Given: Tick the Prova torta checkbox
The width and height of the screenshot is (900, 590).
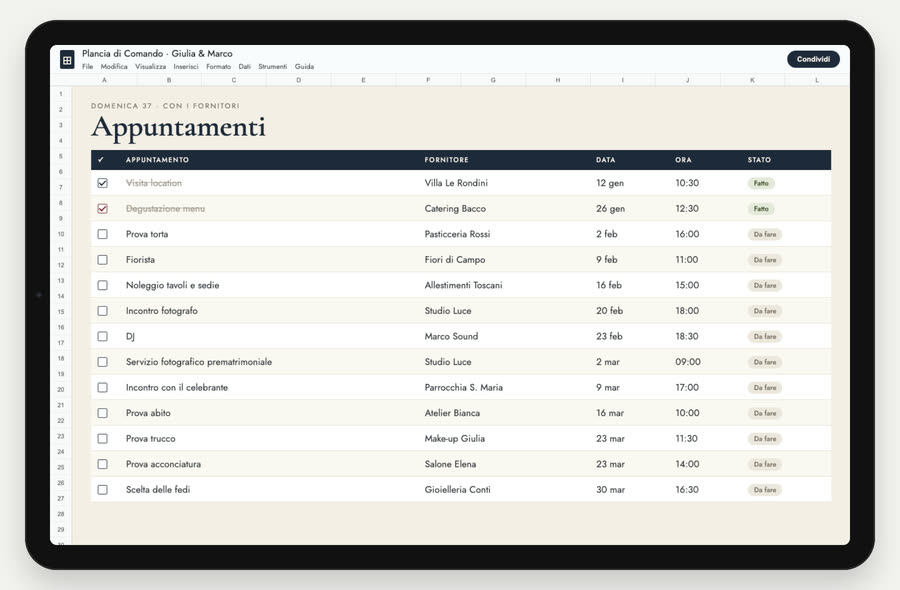Looking at the screenshot, I should click(102, 234).
